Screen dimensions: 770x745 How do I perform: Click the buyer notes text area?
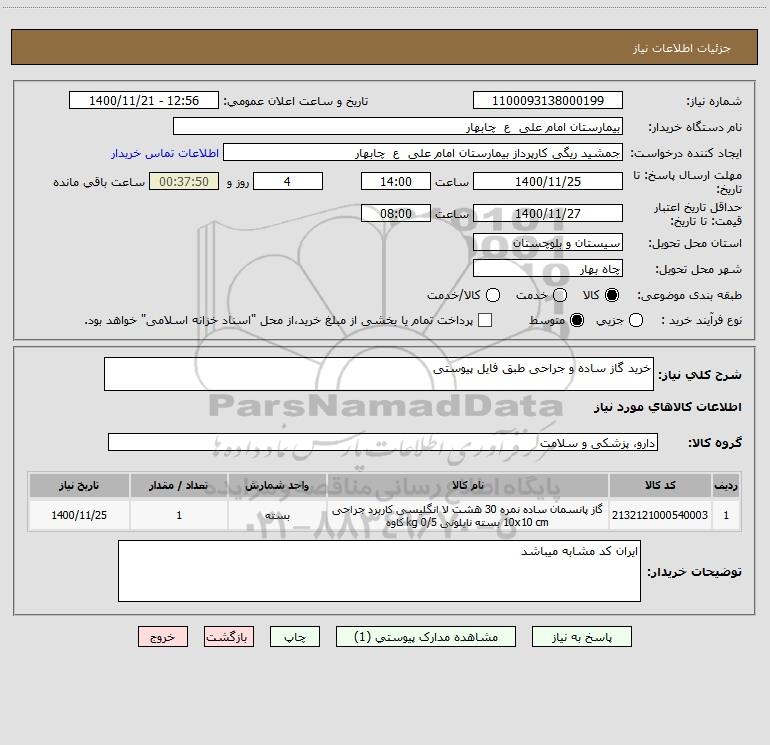[379, 571]
